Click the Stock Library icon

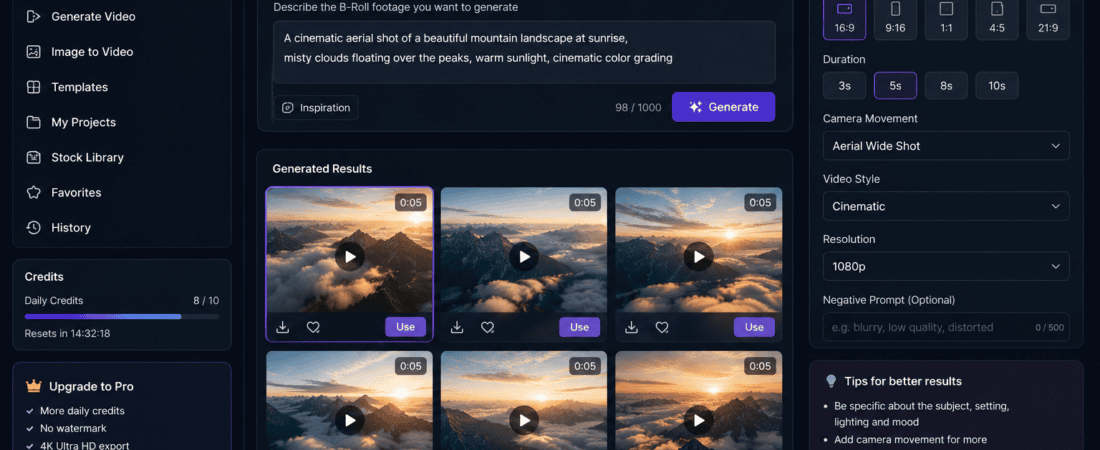pos(33,157)
